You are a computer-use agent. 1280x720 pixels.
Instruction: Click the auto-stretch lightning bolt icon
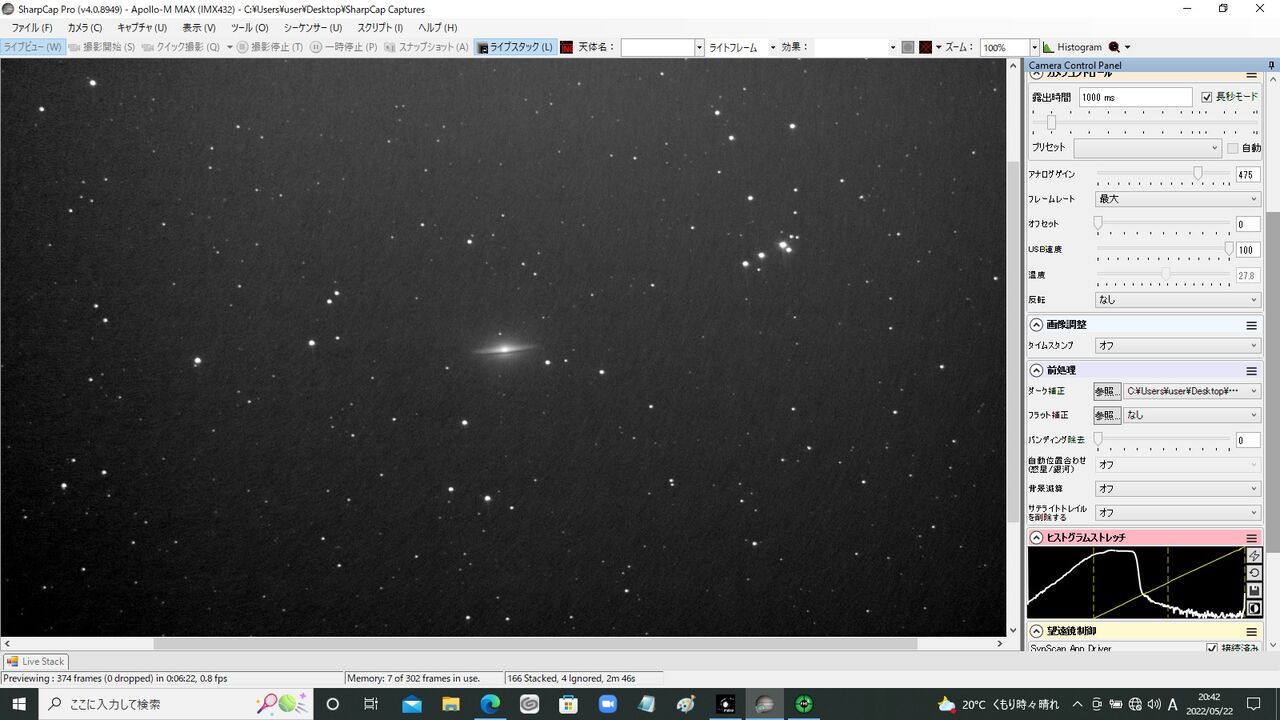pos(1254,556)
